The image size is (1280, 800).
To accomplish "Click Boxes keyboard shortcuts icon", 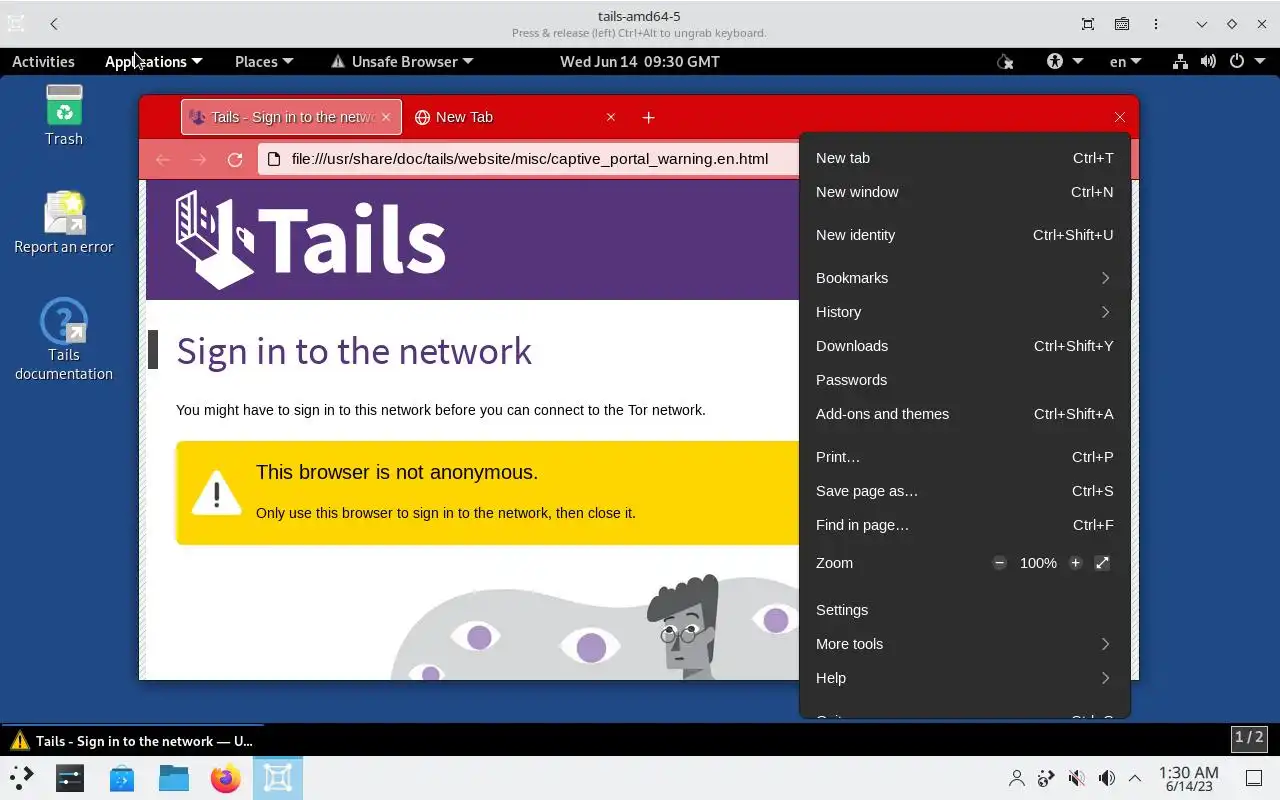I will tap(1122, 24).
